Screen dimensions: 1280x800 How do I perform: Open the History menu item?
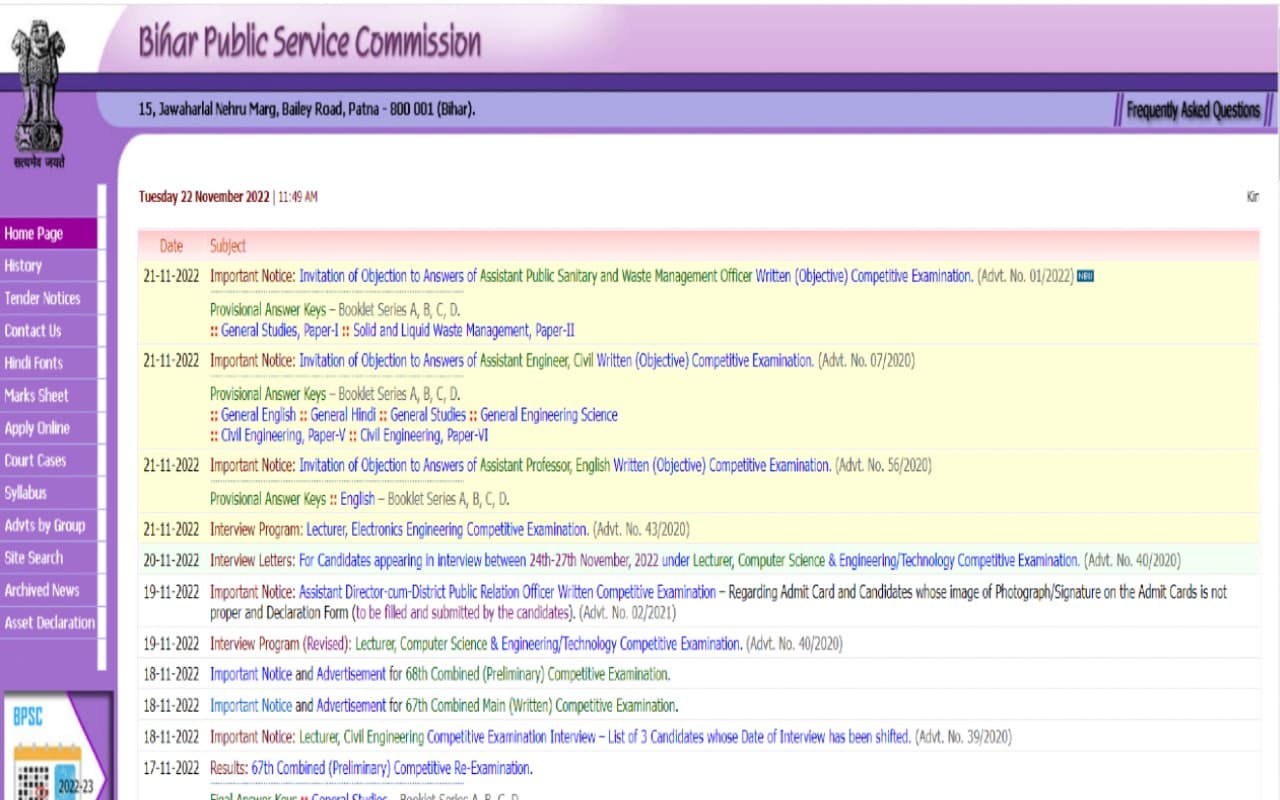click(23, 266)
